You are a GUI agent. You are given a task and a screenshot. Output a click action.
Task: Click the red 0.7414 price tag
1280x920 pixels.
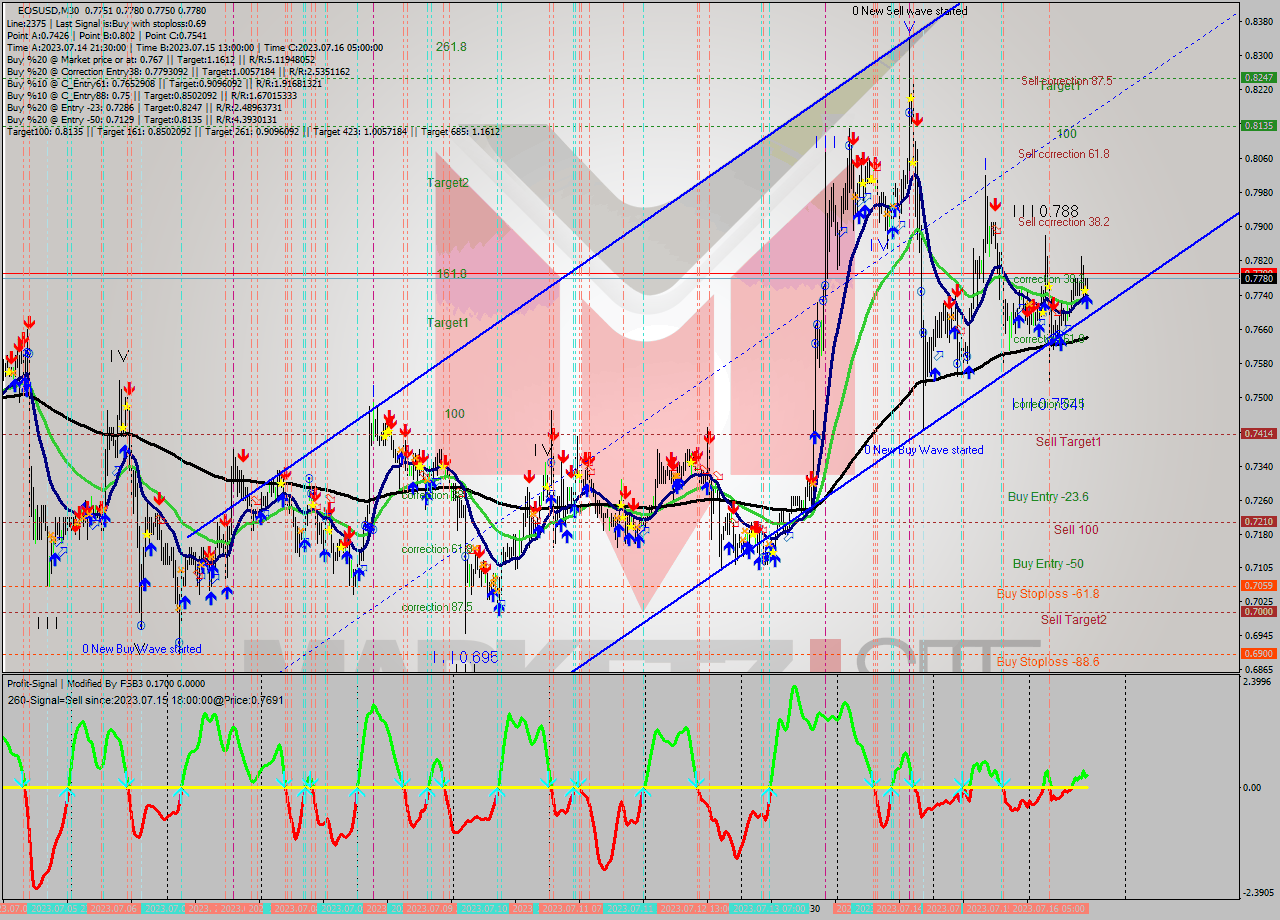pyautogui.click(x=1257, y=433)
